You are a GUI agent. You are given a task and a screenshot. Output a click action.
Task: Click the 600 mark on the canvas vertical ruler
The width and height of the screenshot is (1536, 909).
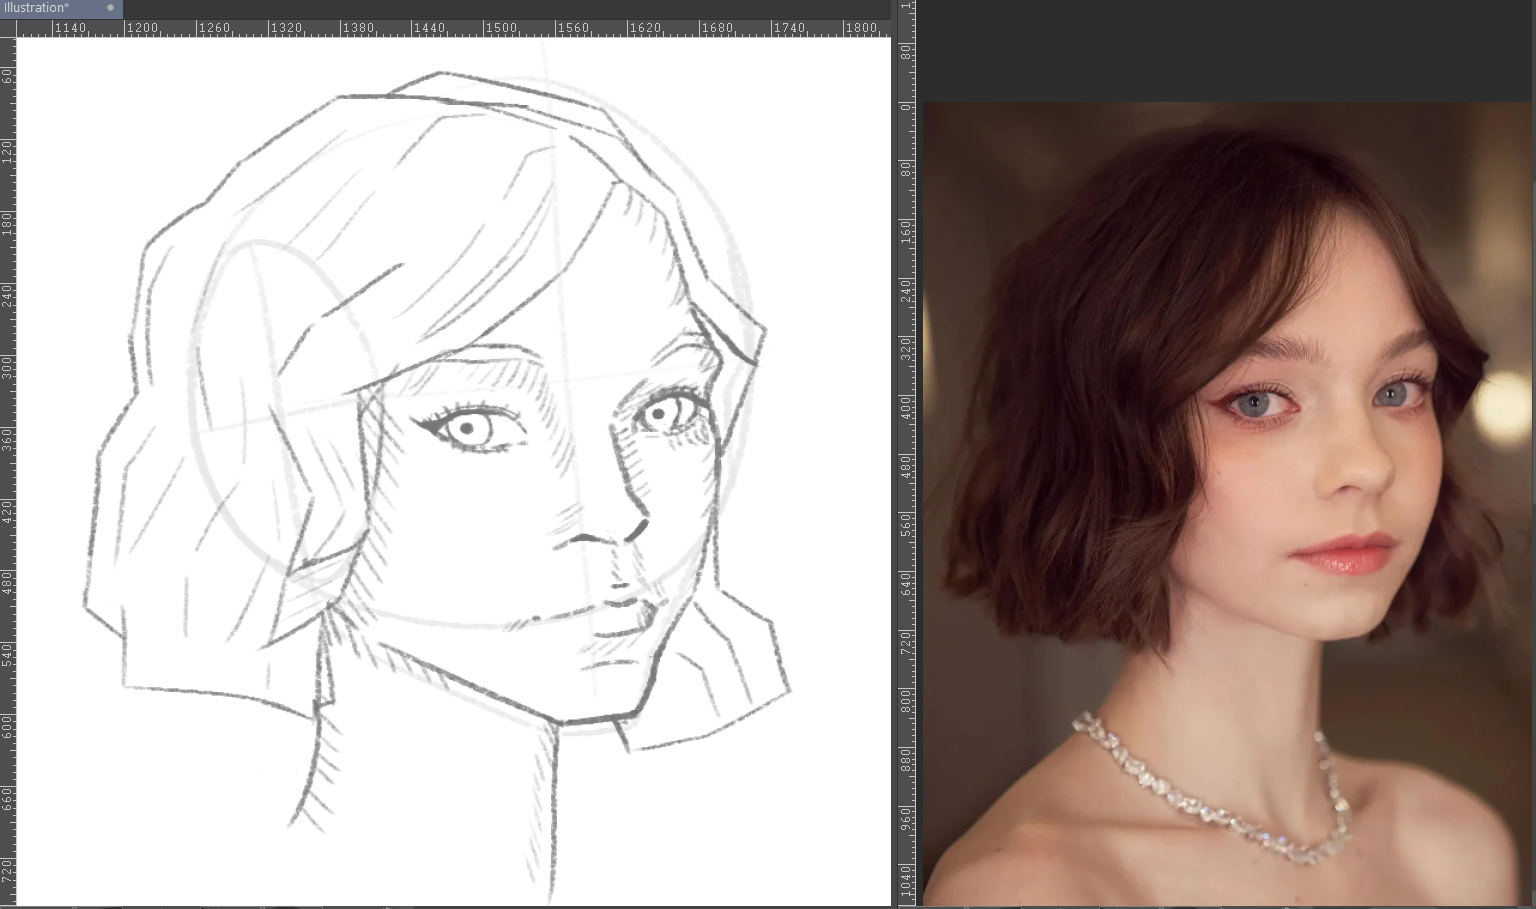(7, 725)
